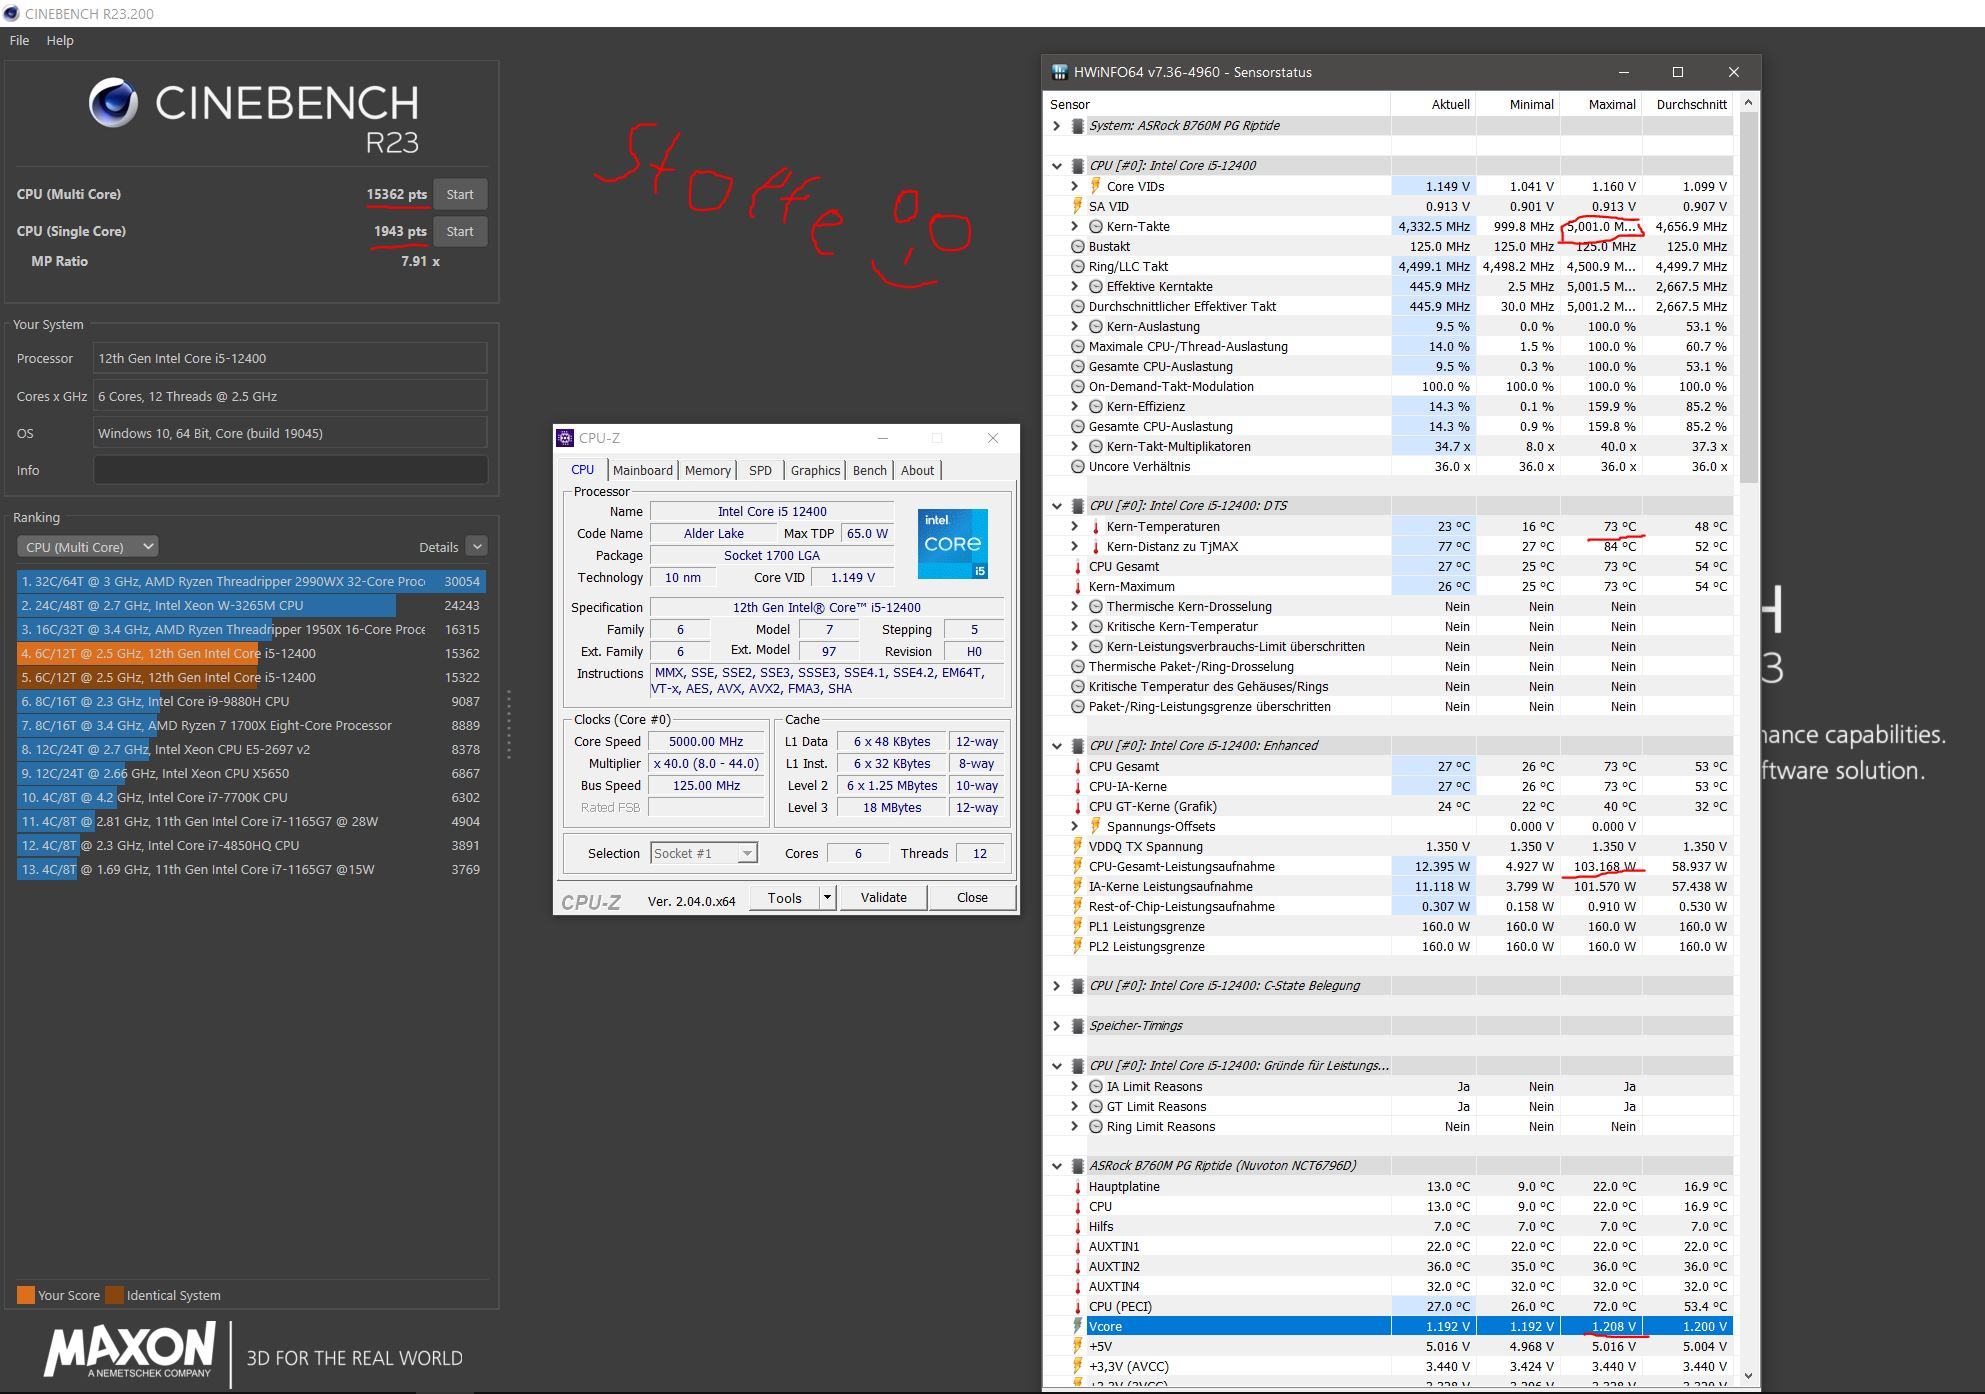Click the Uncore Verhältnis circle icon
This screenshot has height=1394, width=1985.
[x=1077, y=466]
